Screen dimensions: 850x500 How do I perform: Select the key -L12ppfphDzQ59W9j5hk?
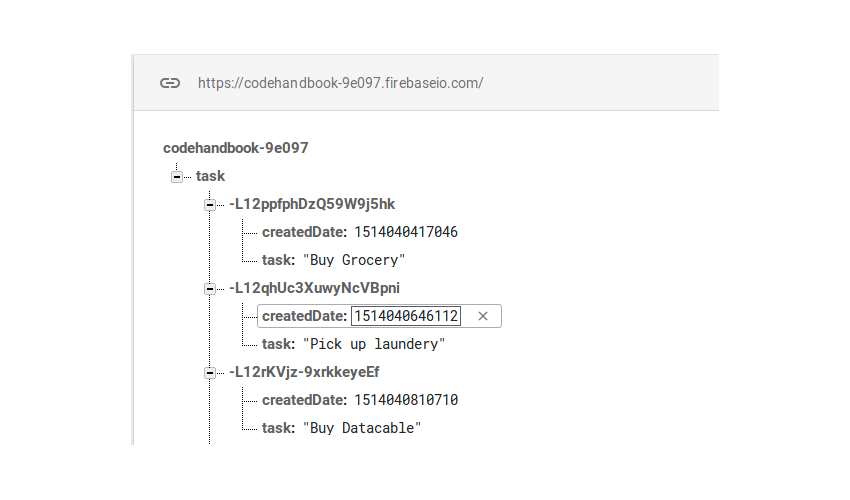[312, 204]
